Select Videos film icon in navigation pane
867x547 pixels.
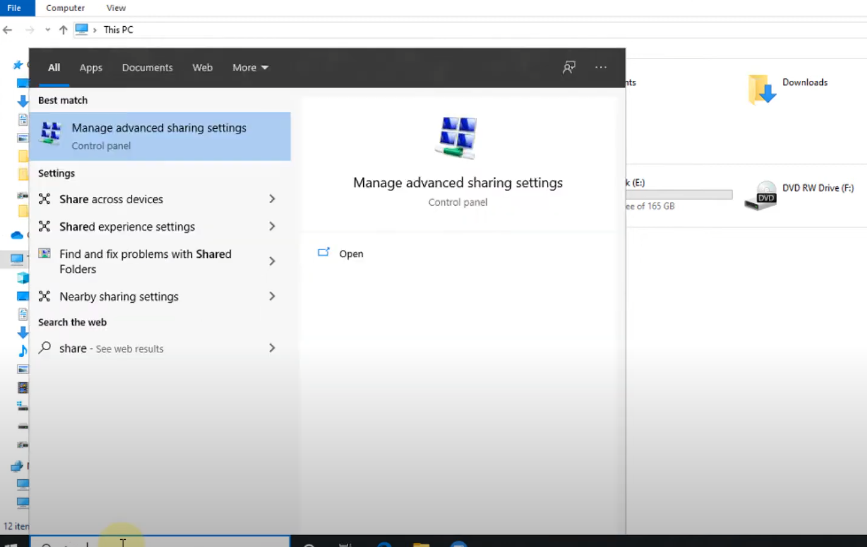[23, 387]
